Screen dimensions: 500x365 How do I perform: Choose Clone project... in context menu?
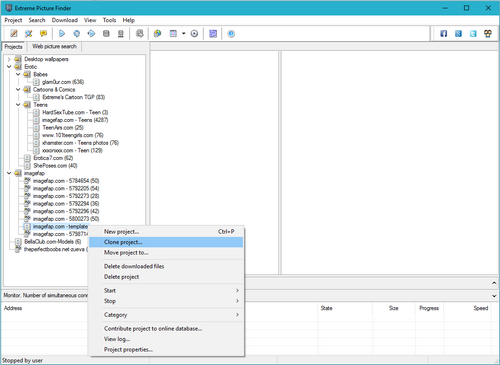point(167,242)
